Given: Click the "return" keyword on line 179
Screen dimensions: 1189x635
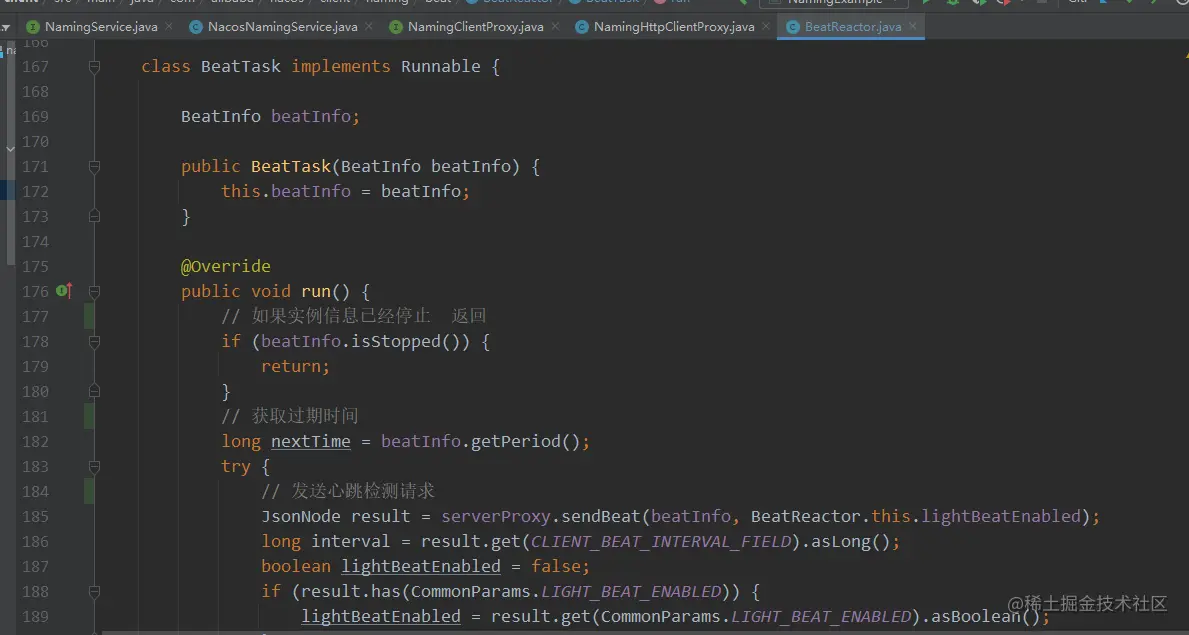Looking at the screenshot, I should (x=291, y=366).
